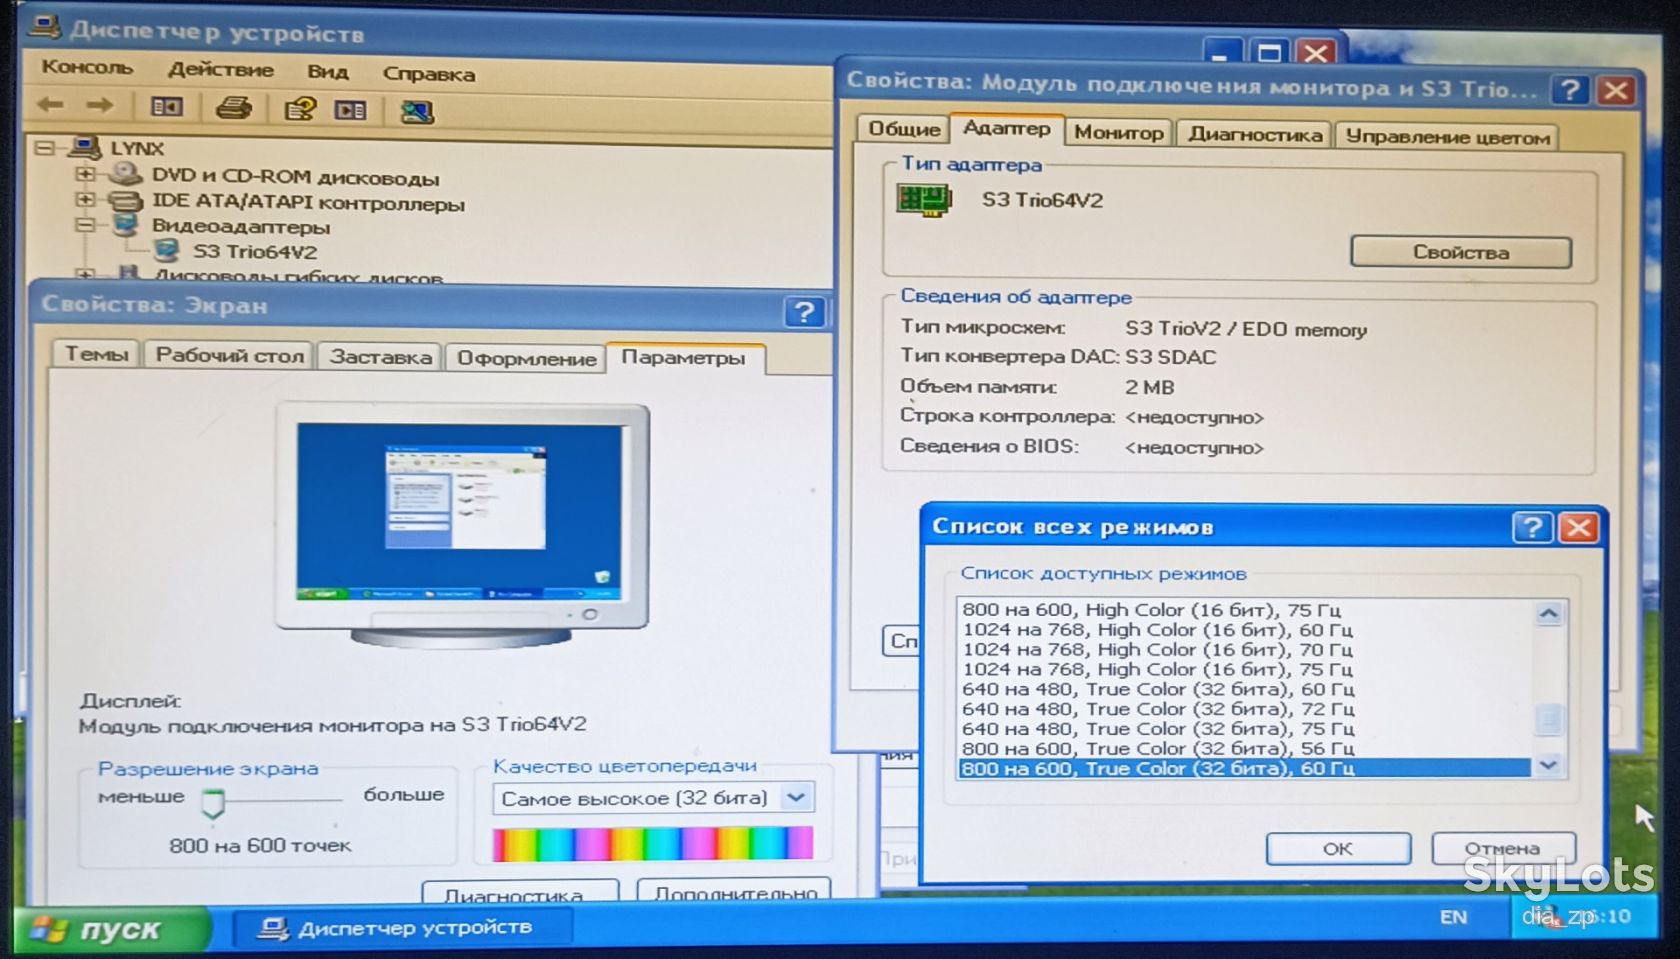Click OK in Список всех режимов dialog
The height and width of the screenshot is (959, 1680).
coord(1337,848)
